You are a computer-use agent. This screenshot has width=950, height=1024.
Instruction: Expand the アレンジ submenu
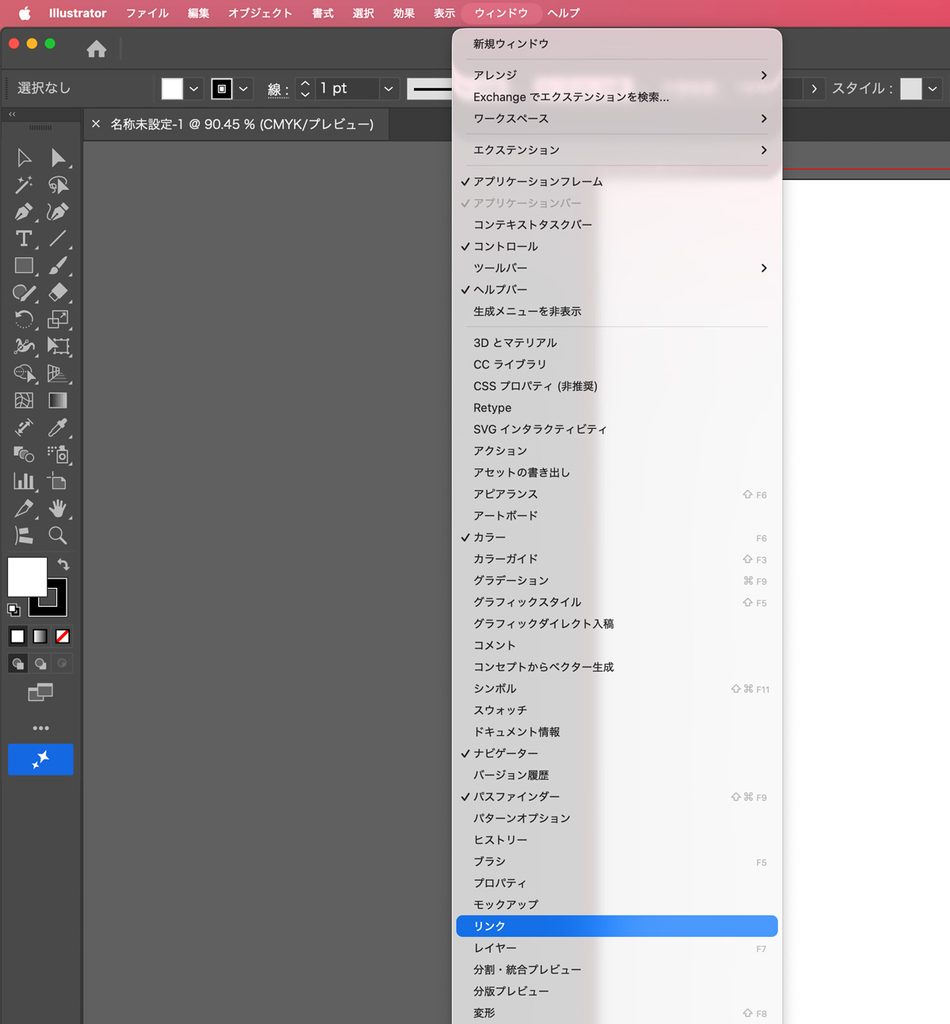point(617,75)
